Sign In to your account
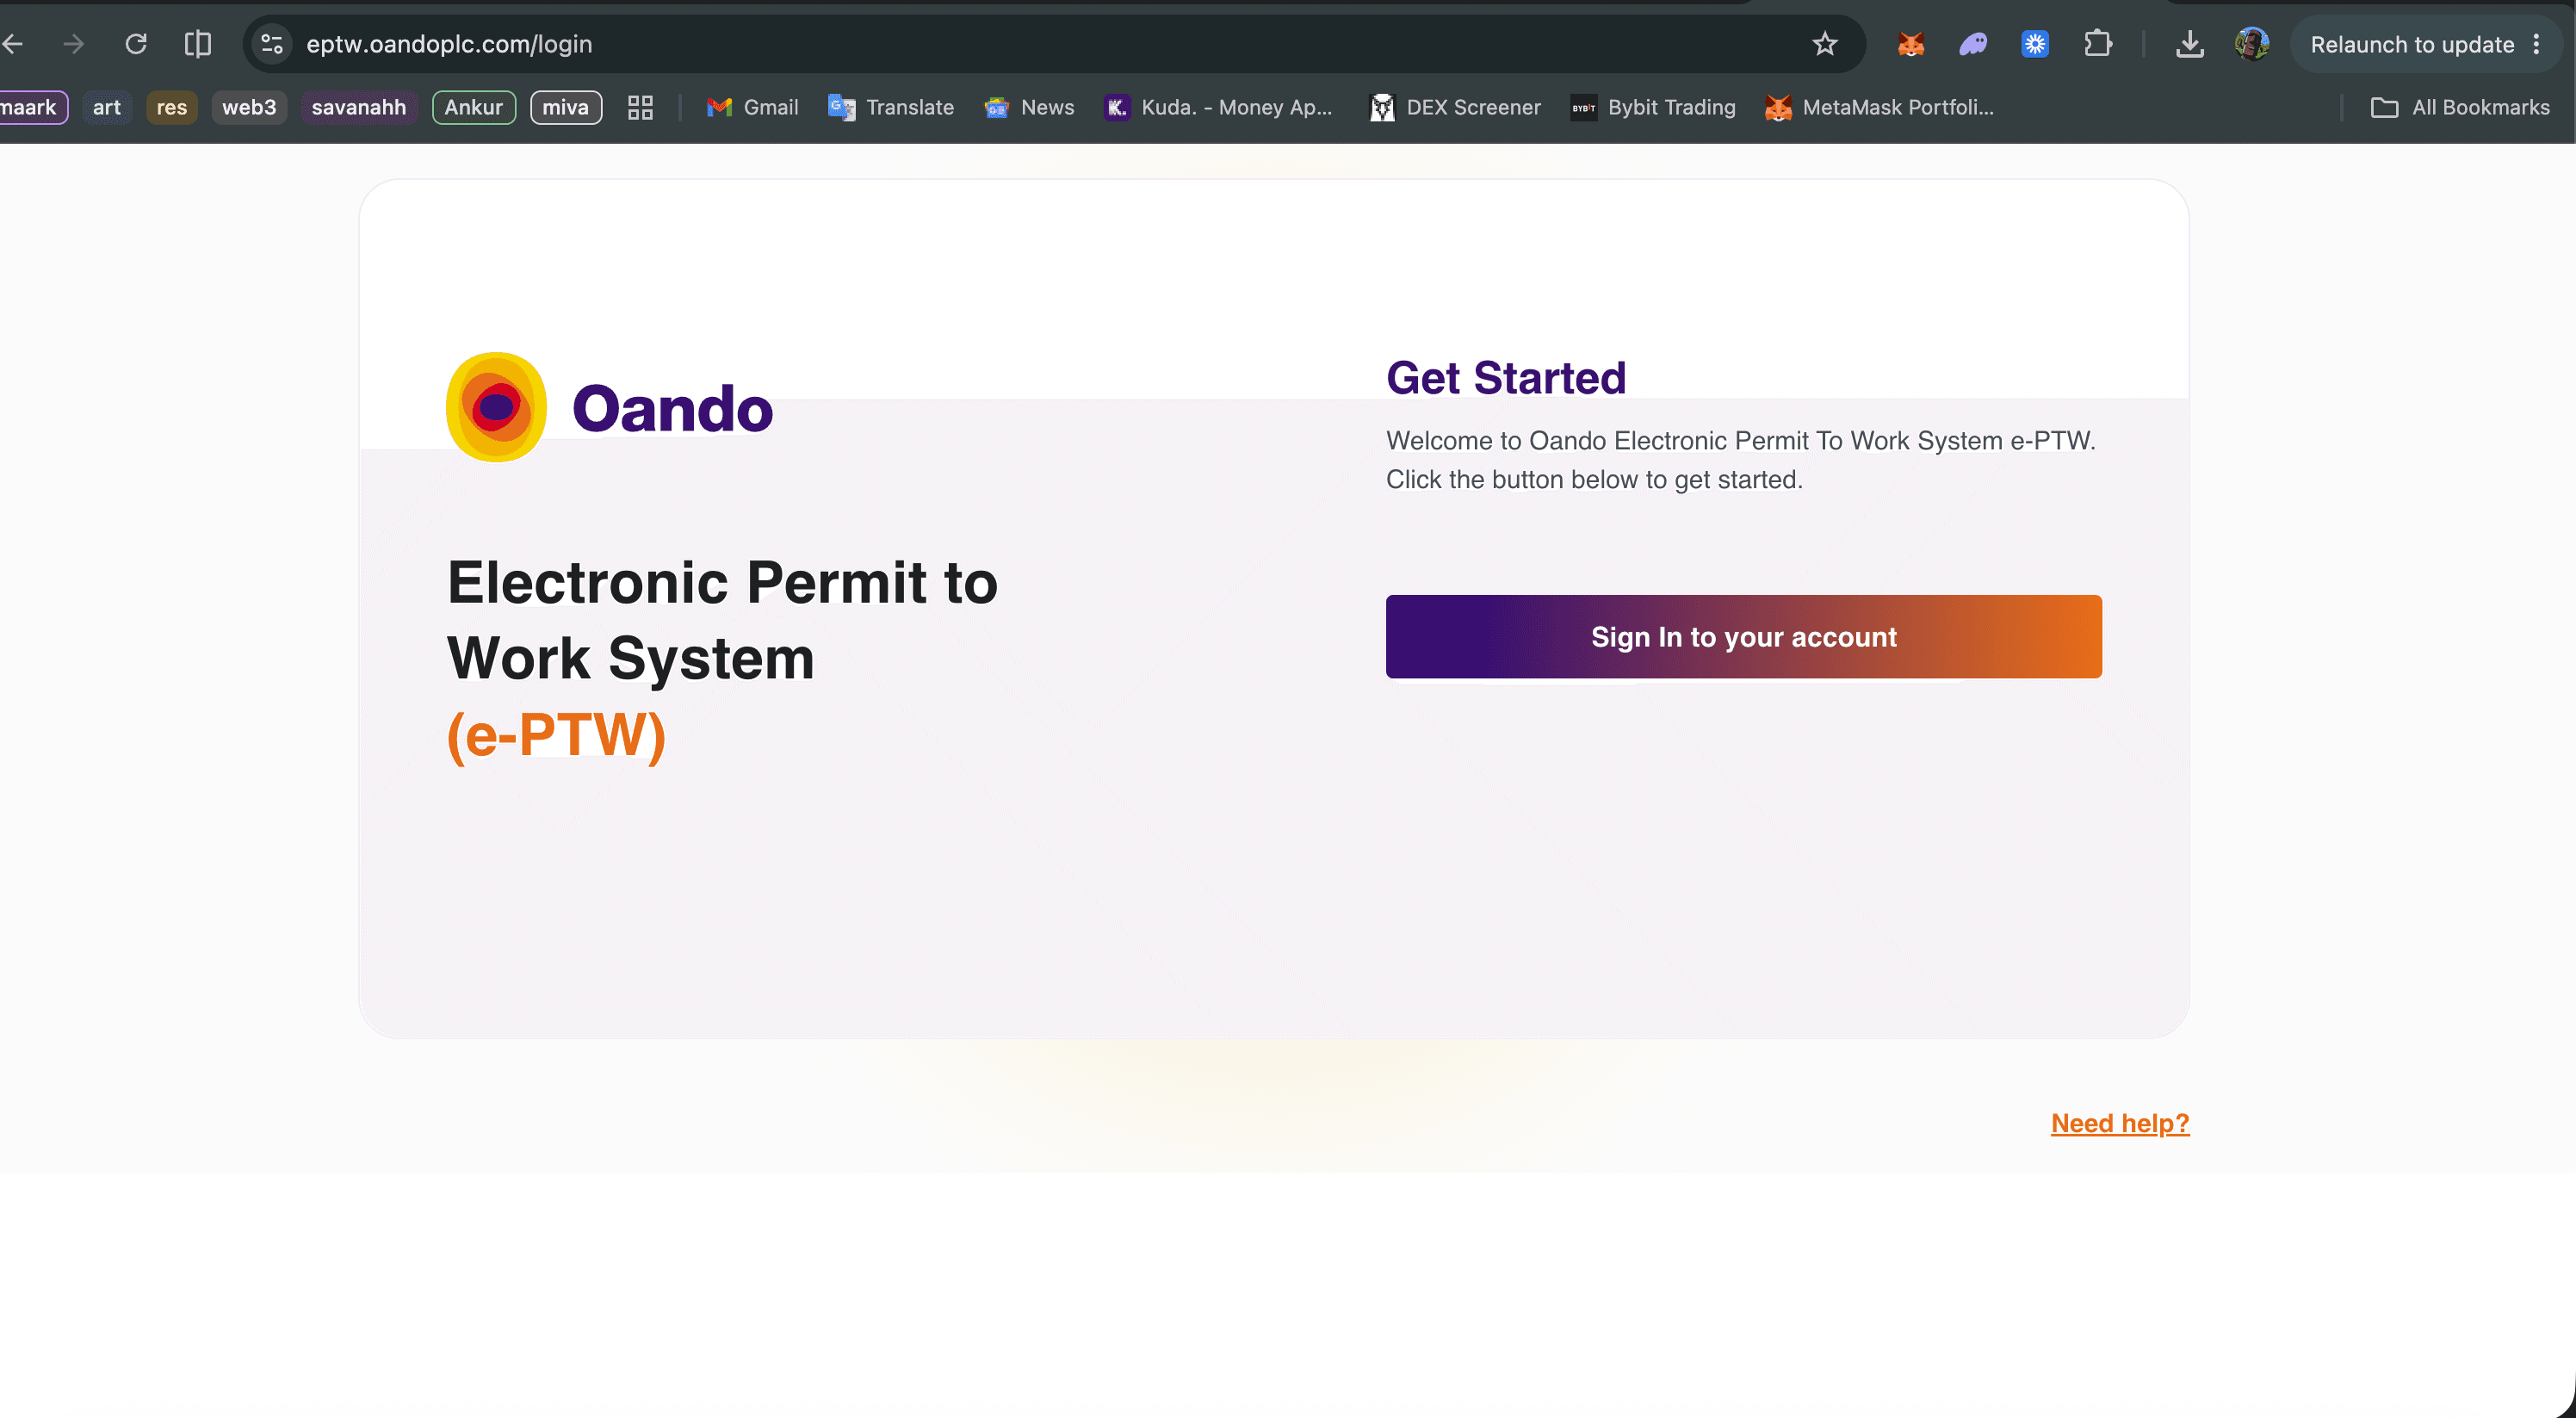This screenshot has width=2576, height=1418. click(1744, 637)
